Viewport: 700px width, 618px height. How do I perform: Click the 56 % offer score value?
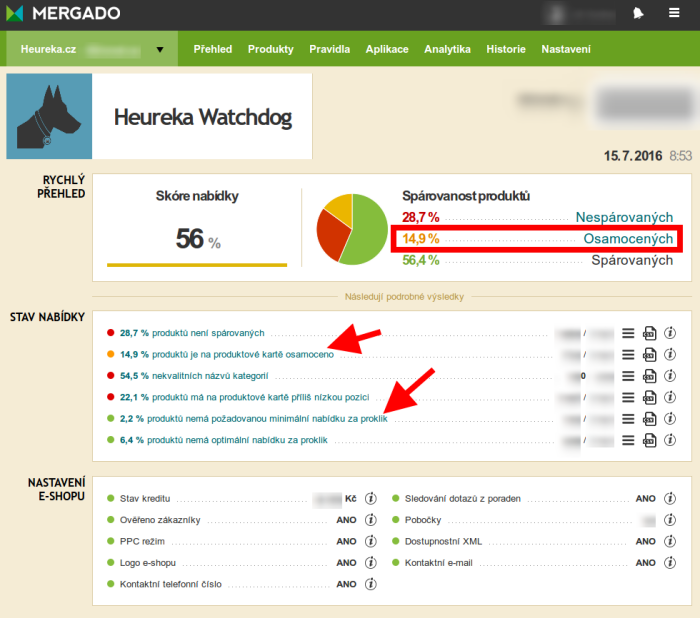(198, 239)
